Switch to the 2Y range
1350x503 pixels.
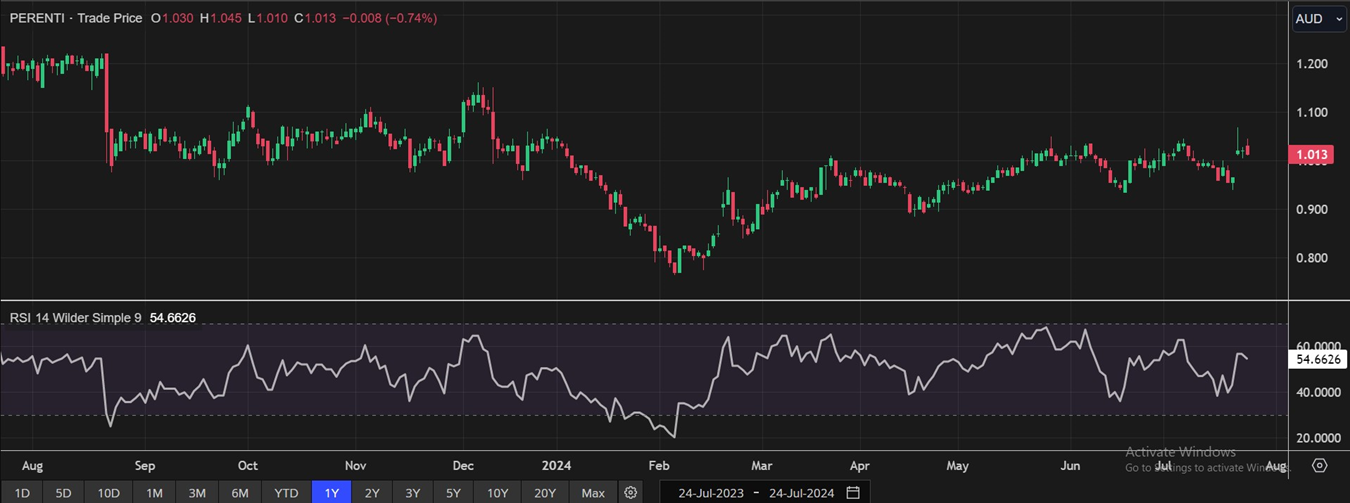point(372,493)
